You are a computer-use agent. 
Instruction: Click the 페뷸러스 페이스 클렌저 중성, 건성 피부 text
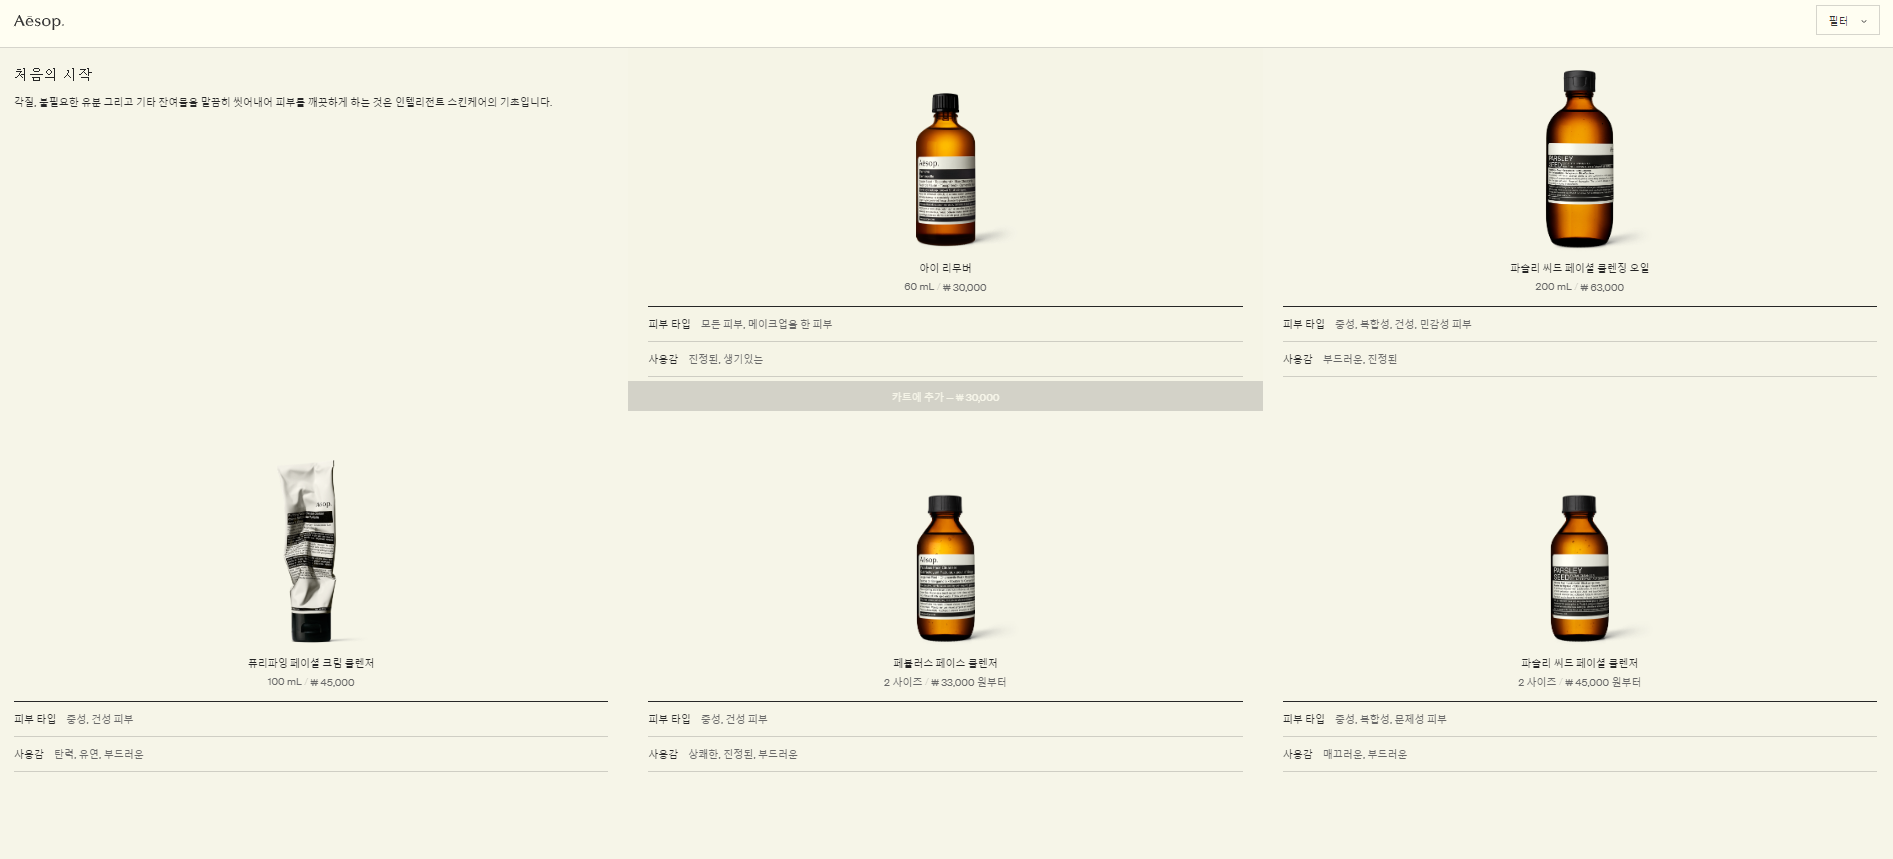point(734,719)
